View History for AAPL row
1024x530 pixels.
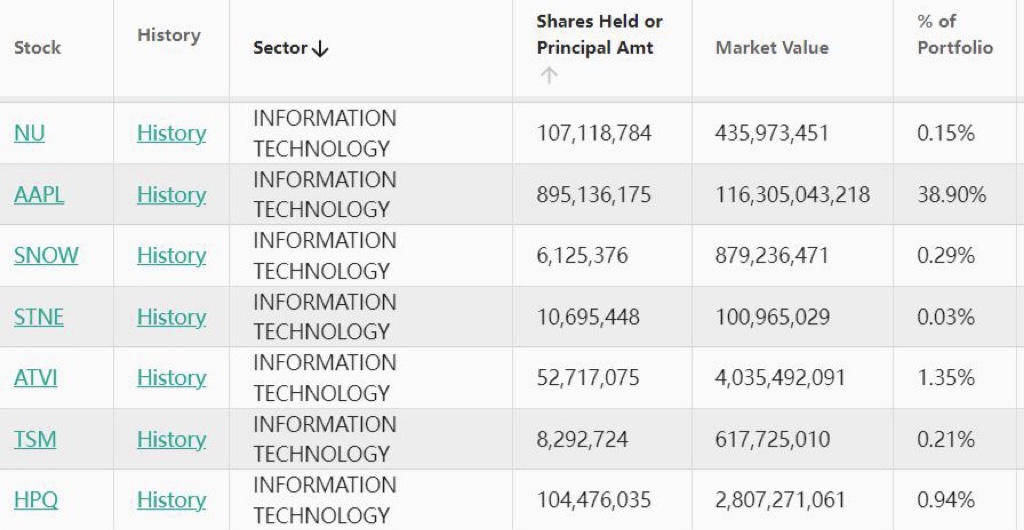171,194
